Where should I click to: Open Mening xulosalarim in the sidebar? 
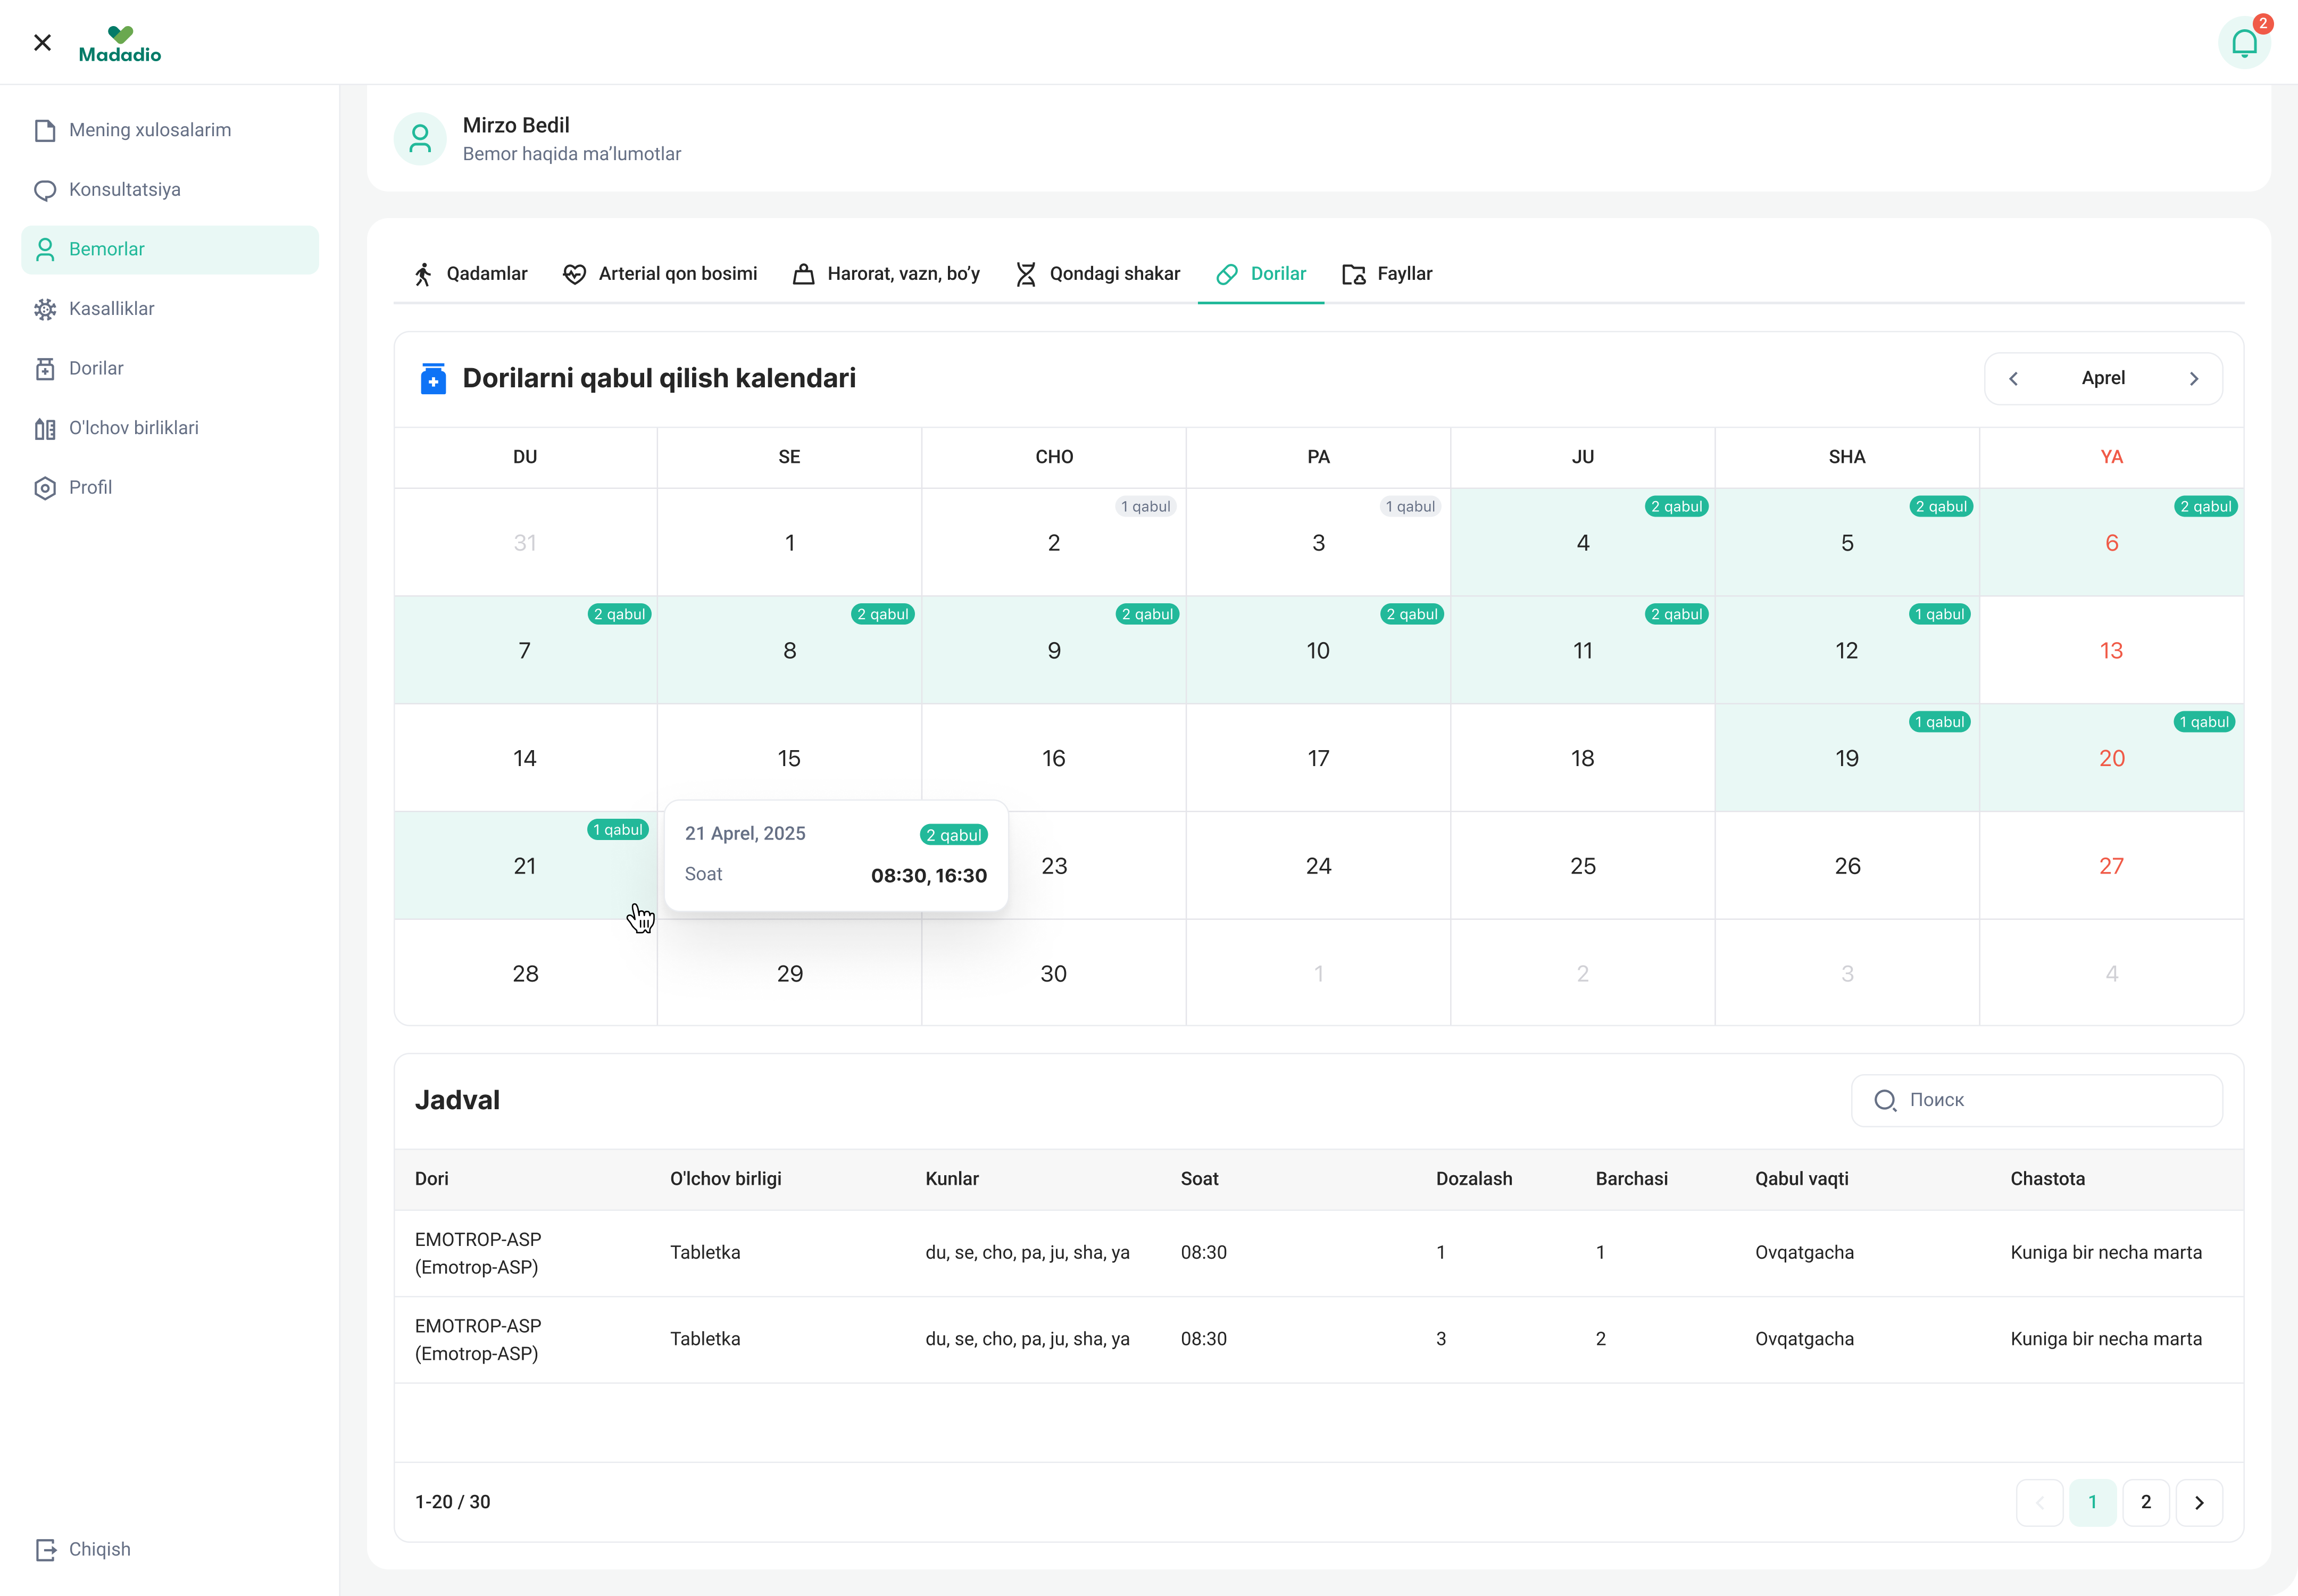(149, 130)
